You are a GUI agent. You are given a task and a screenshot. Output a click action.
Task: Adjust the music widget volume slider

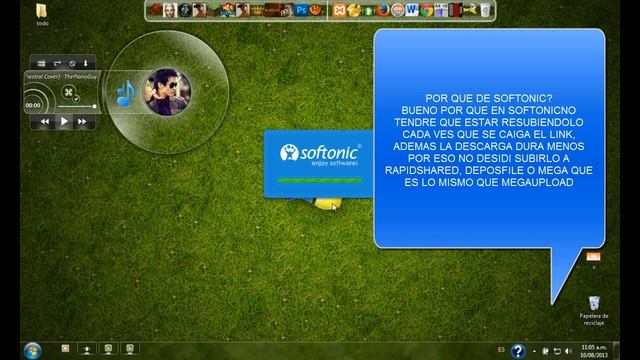77,107
